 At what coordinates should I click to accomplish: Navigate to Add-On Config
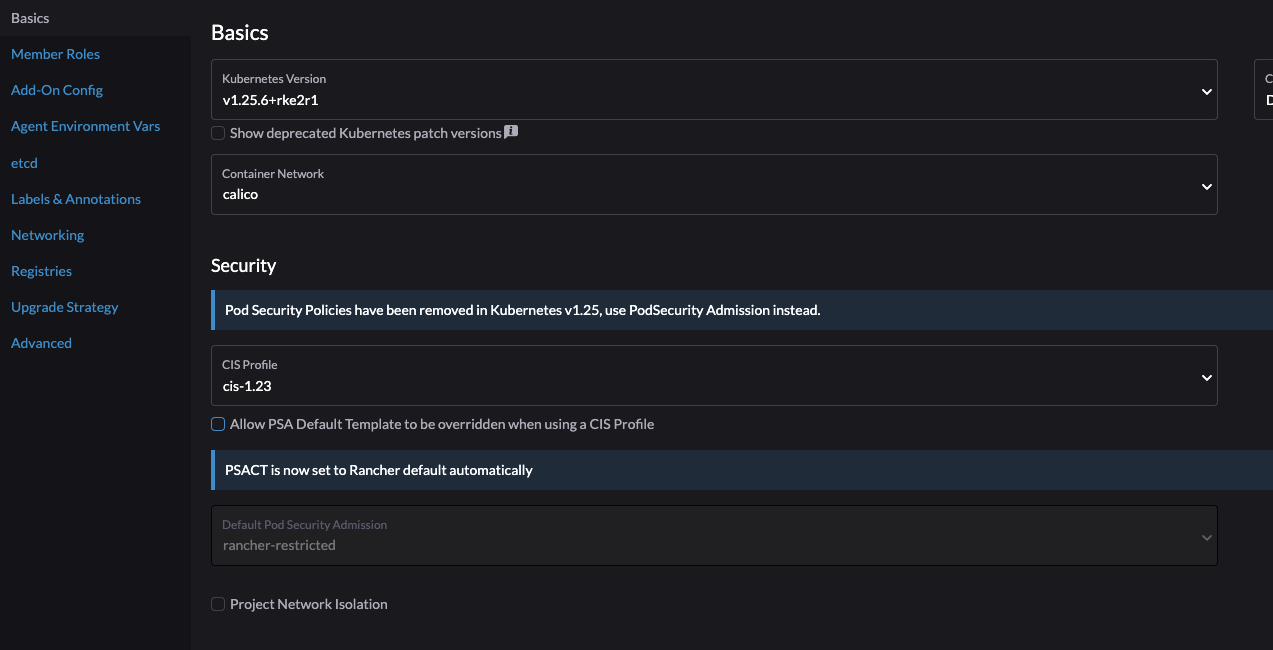56,90
